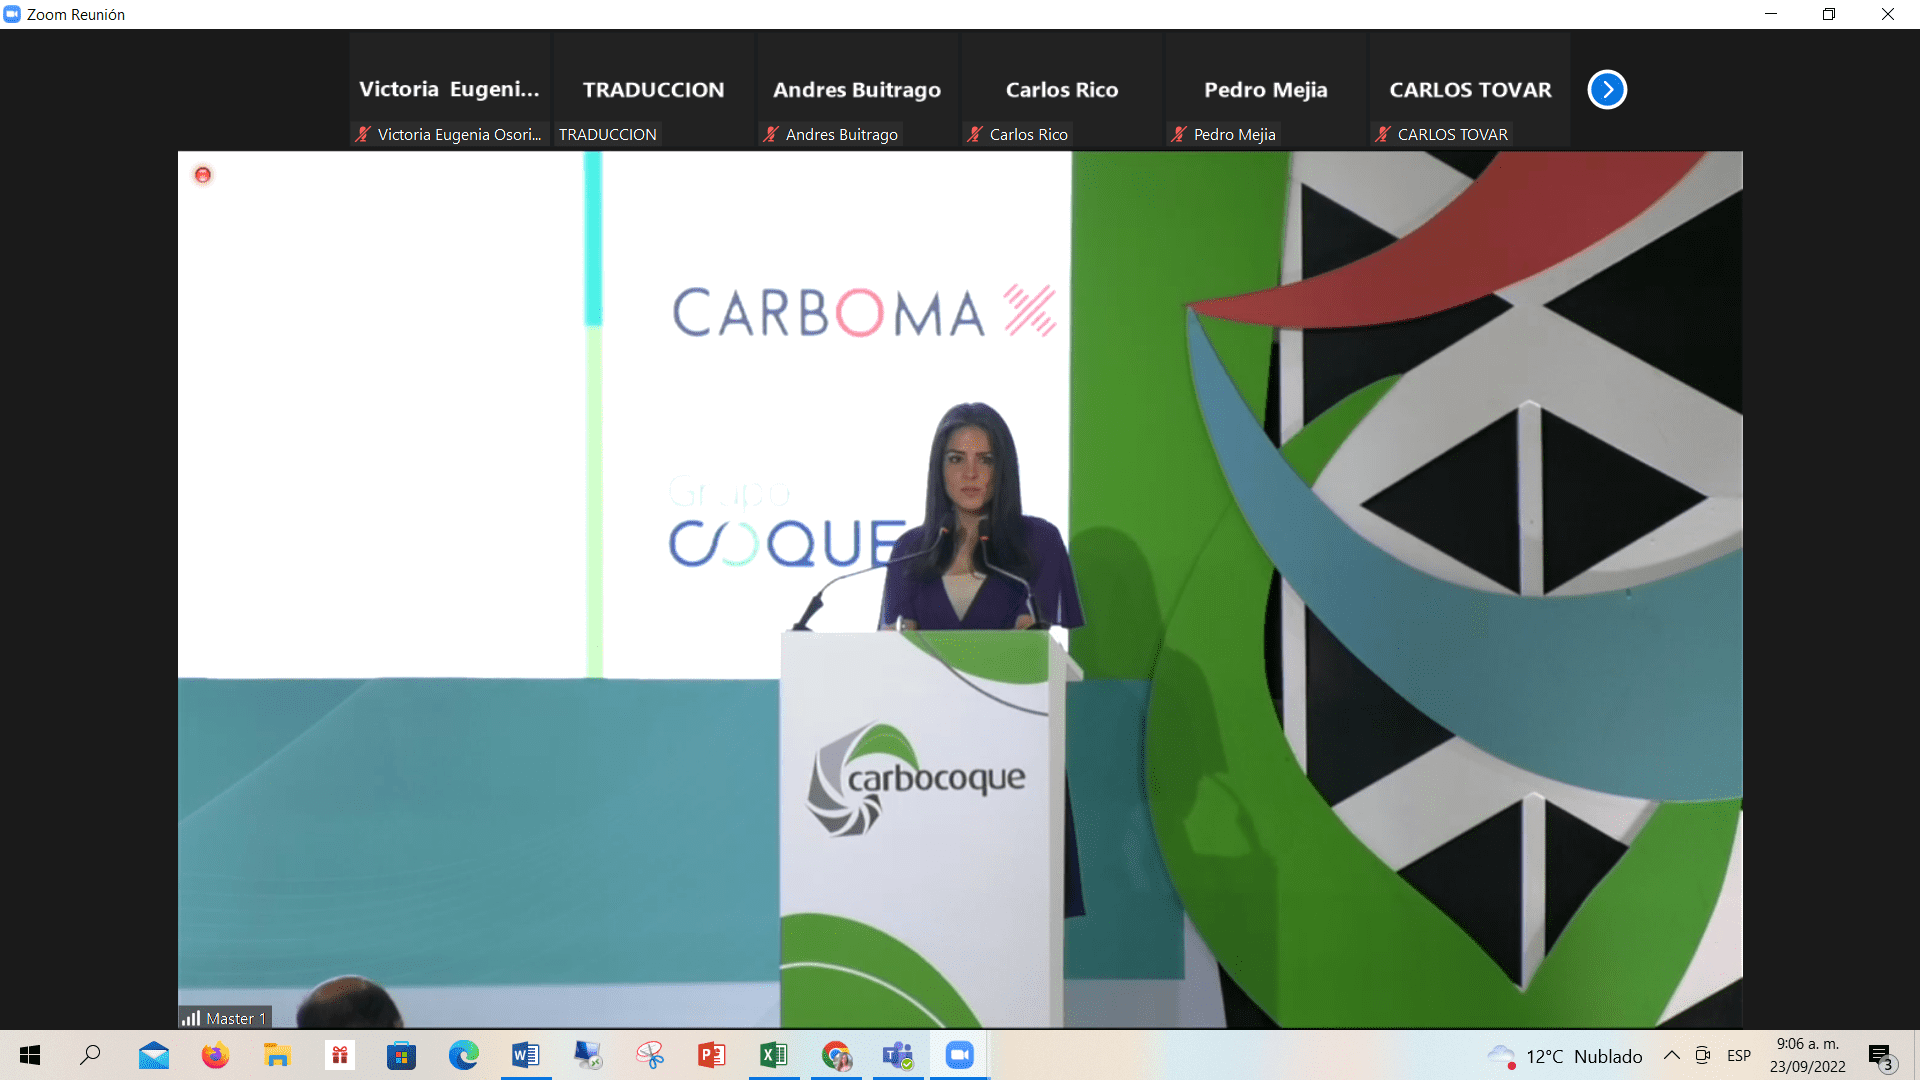The height and width of the screenshot is (1080, 1920).
Task: Click the Master 1 signal strength icon
Action: point(191,1018)
